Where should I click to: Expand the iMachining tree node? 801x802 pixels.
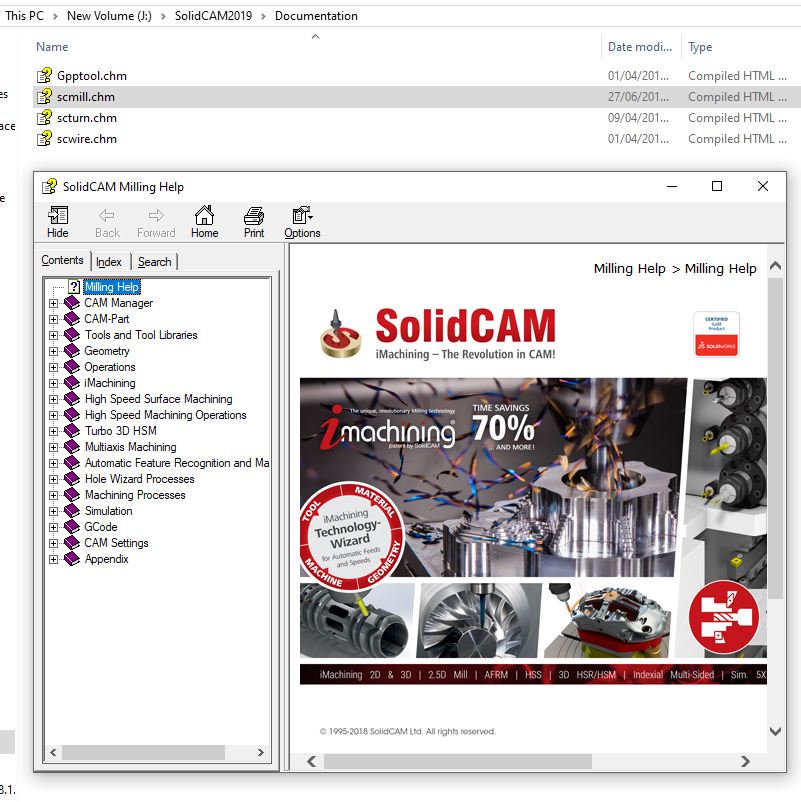pyautogui.click(x=53, y=383)
